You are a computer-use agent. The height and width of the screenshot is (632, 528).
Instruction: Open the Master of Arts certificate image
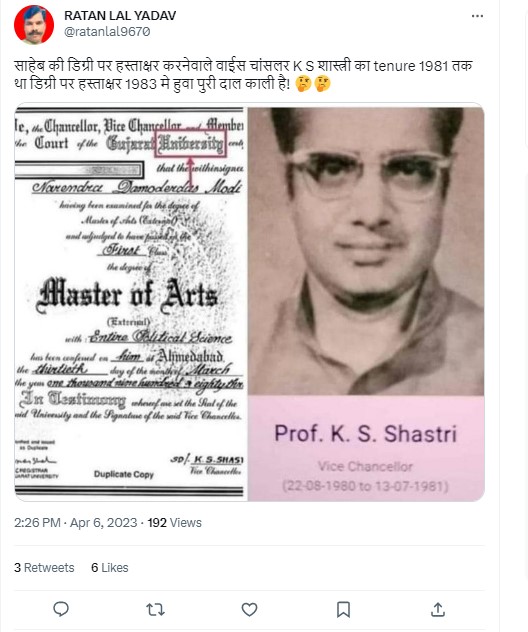[x=131, y=302]
